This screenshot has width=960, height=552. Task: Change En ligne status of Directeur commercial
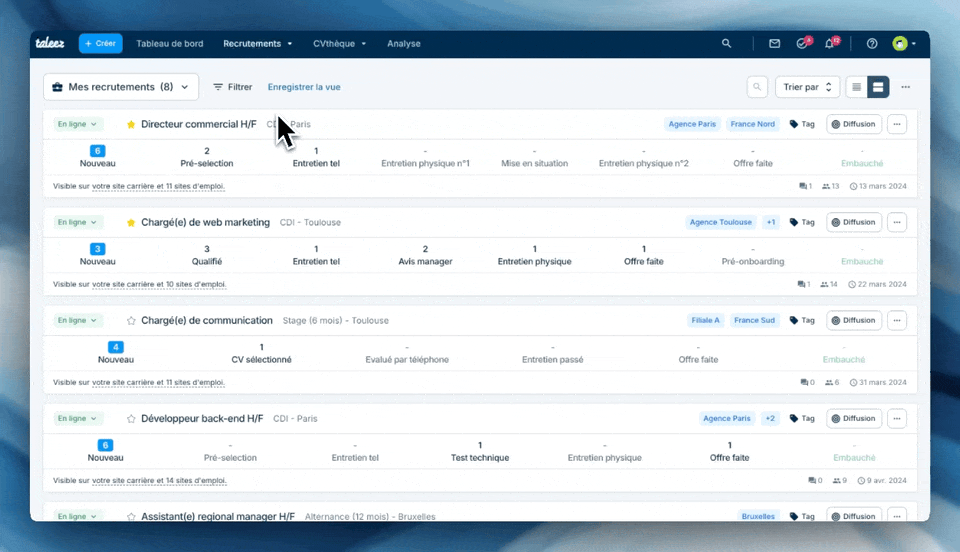click(x=77, y=124)
